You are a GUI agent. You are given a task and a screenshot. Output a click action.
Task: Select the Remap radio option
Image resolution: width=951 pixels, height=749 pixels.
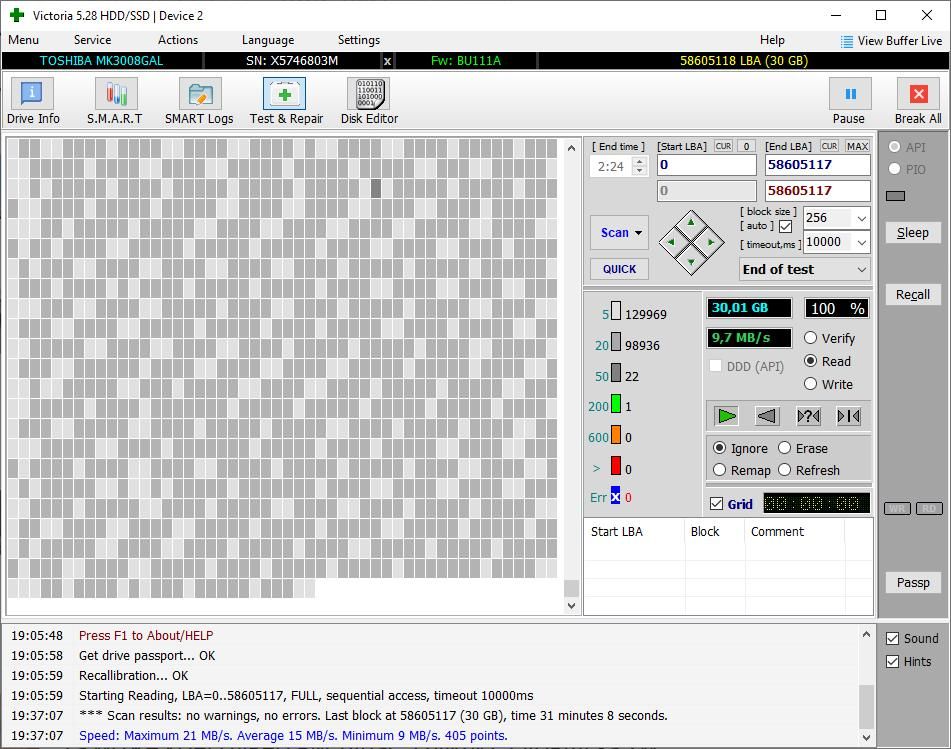tap(719, 470)
